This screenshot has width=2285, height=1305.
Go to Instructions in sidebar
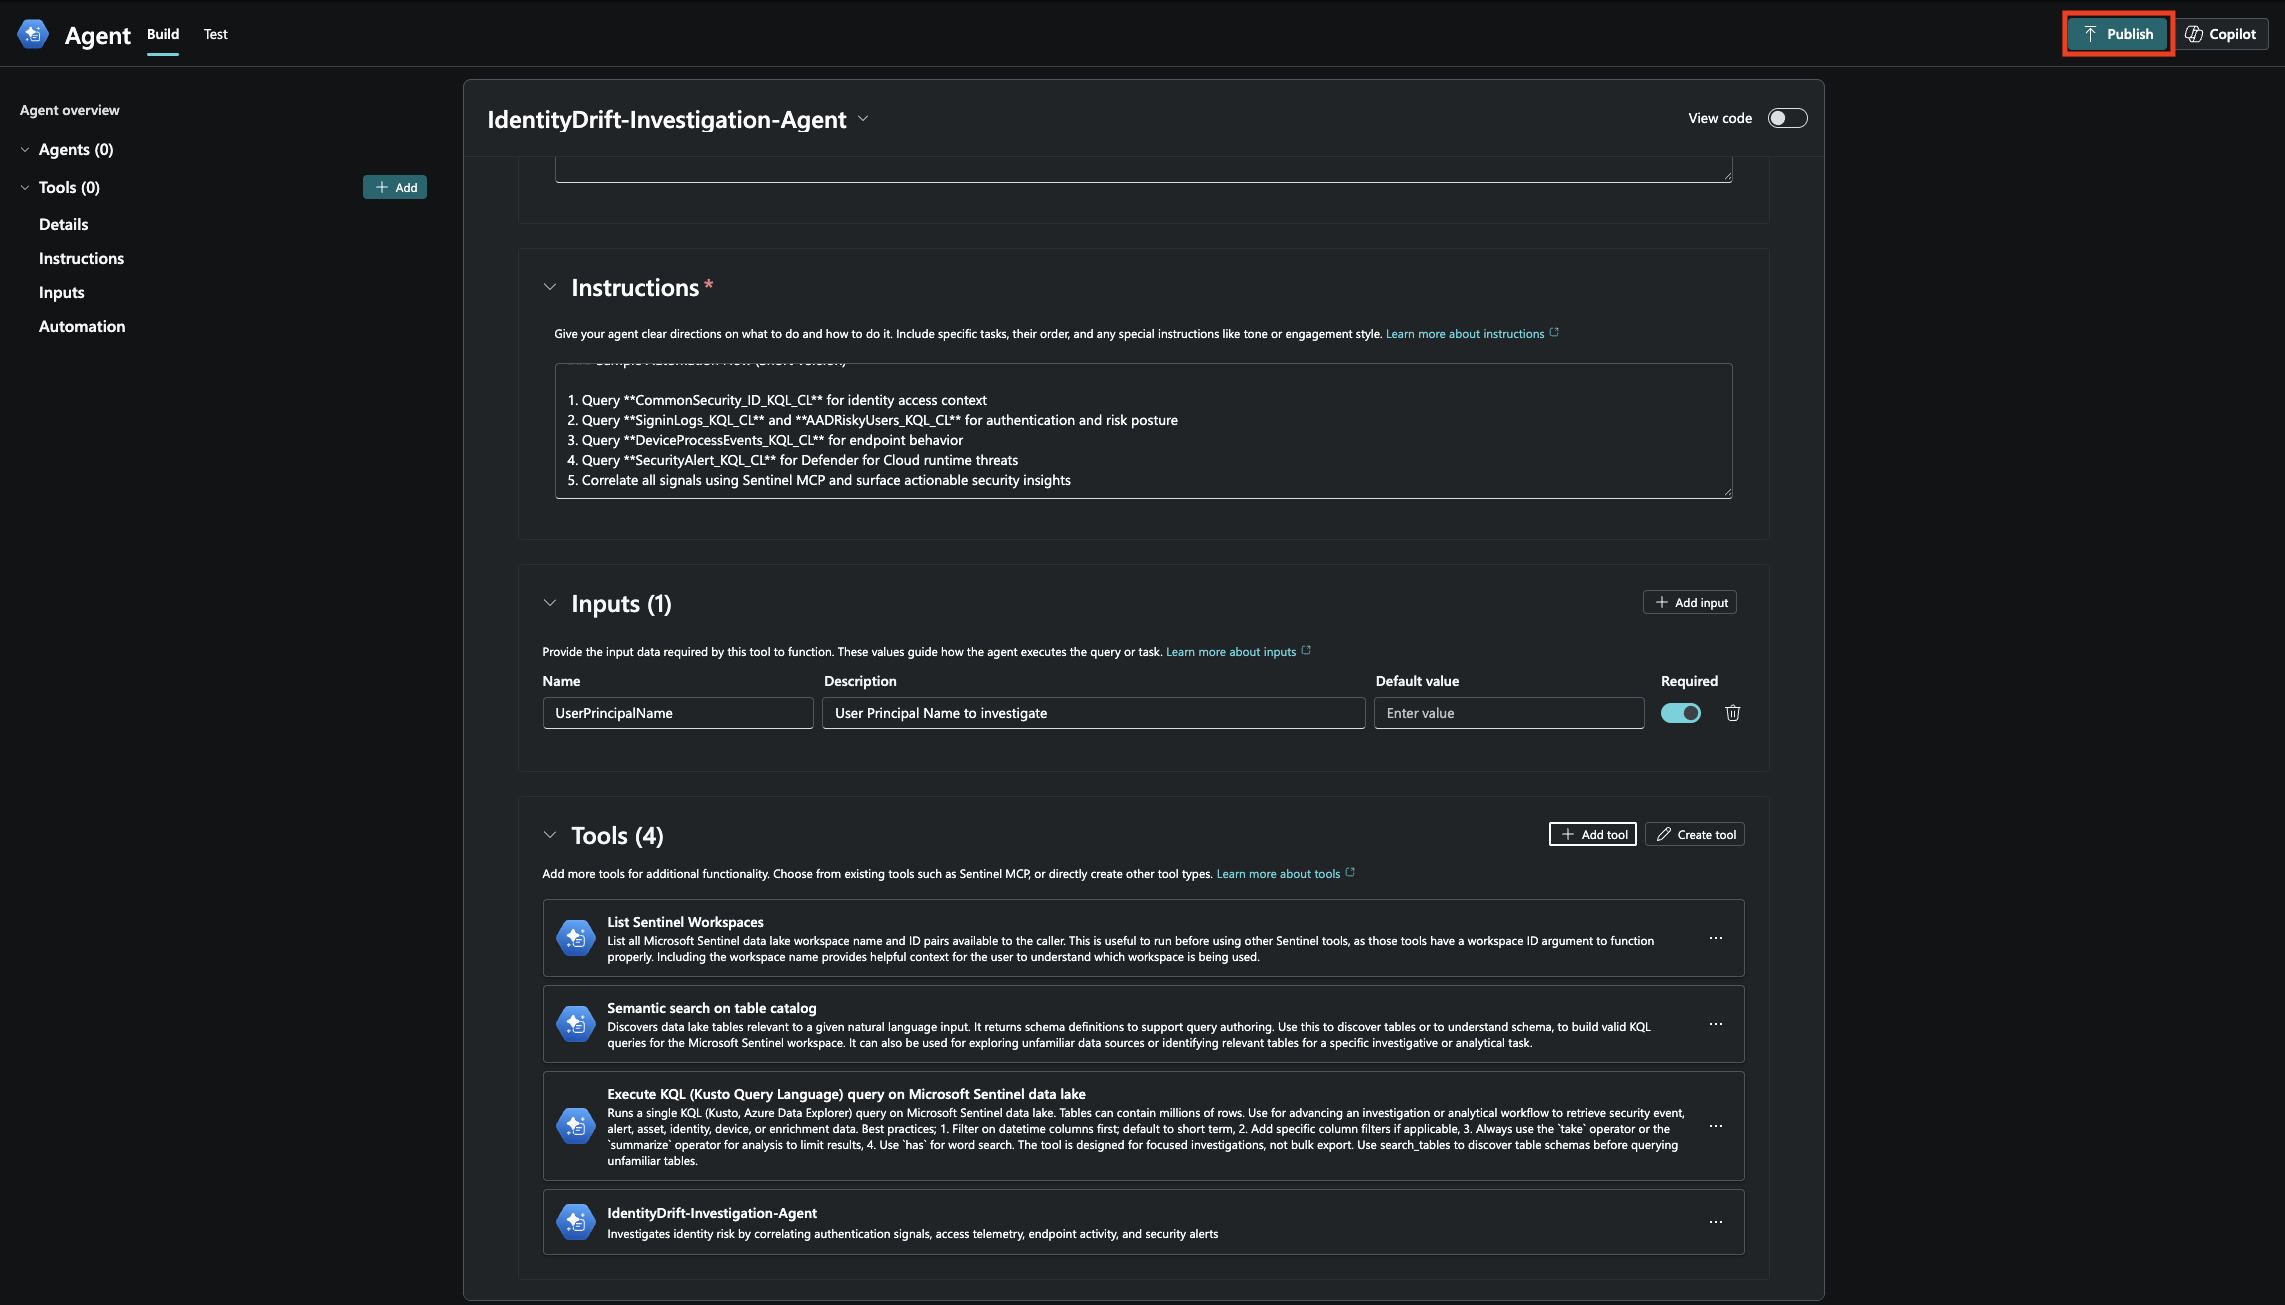82,258
